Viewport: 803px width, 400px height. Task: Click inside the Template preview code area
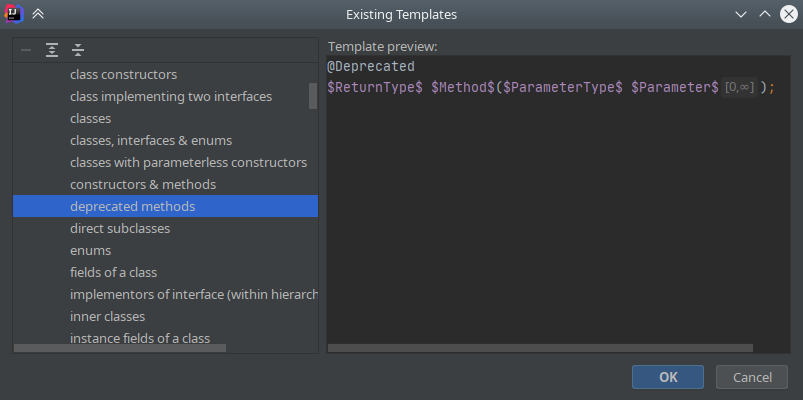tap(550, 220)
